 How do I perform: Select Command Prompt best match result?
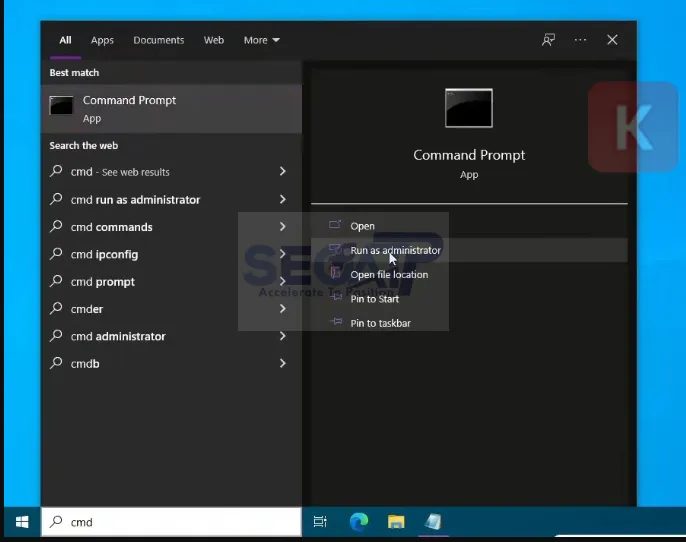coord(172,108)
